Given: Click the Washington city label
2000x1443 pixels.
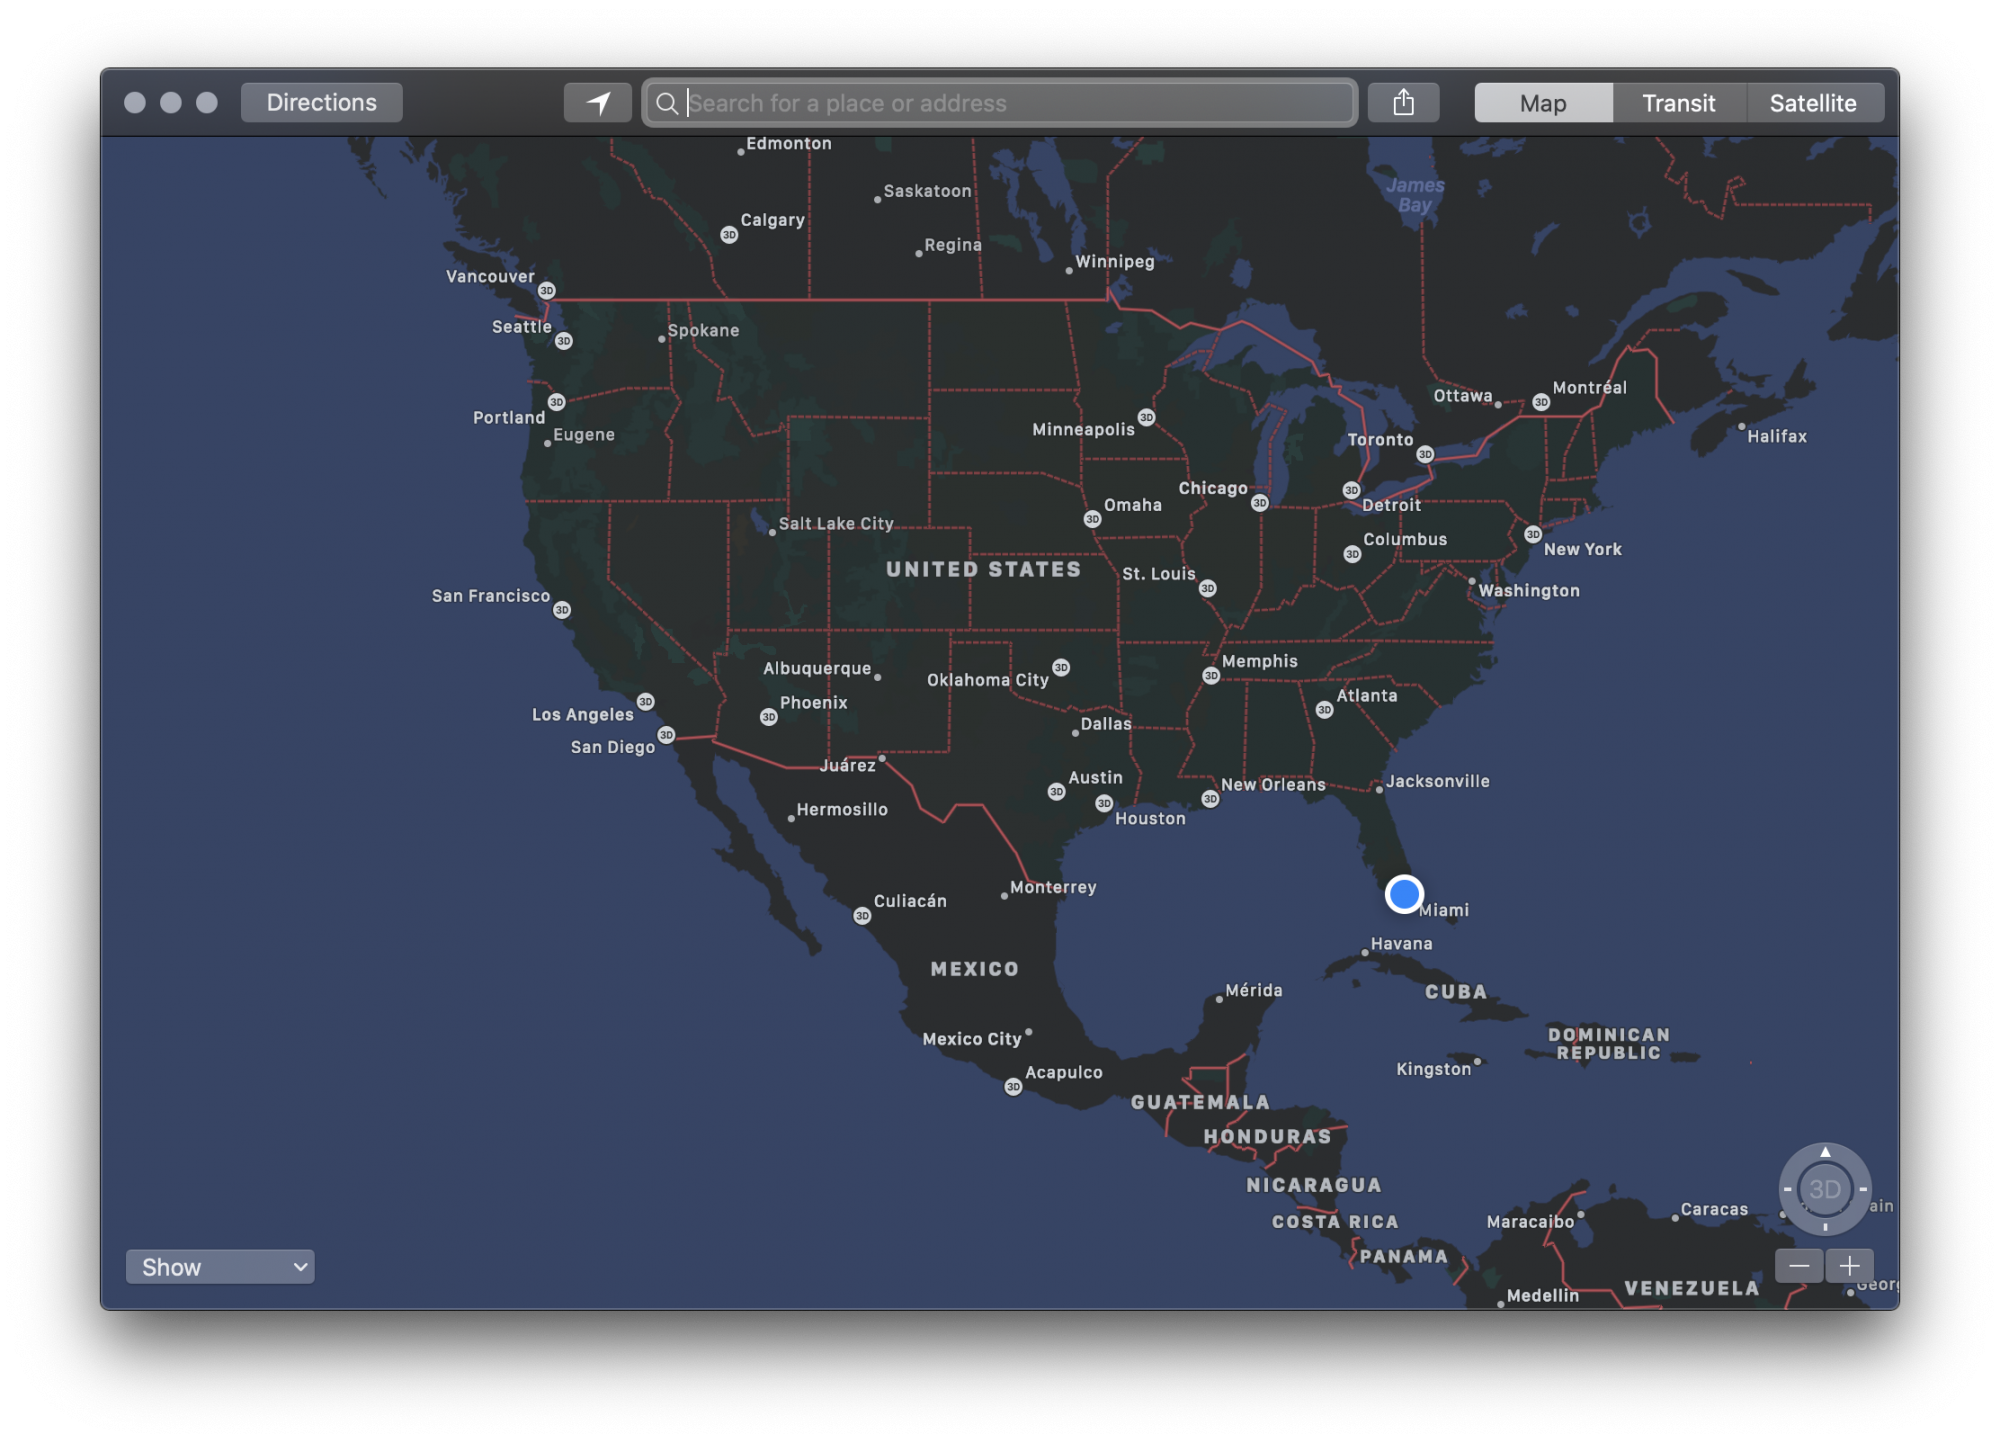Looking at the screenshot, I should pyautogui.click(x=1529, y=591).
